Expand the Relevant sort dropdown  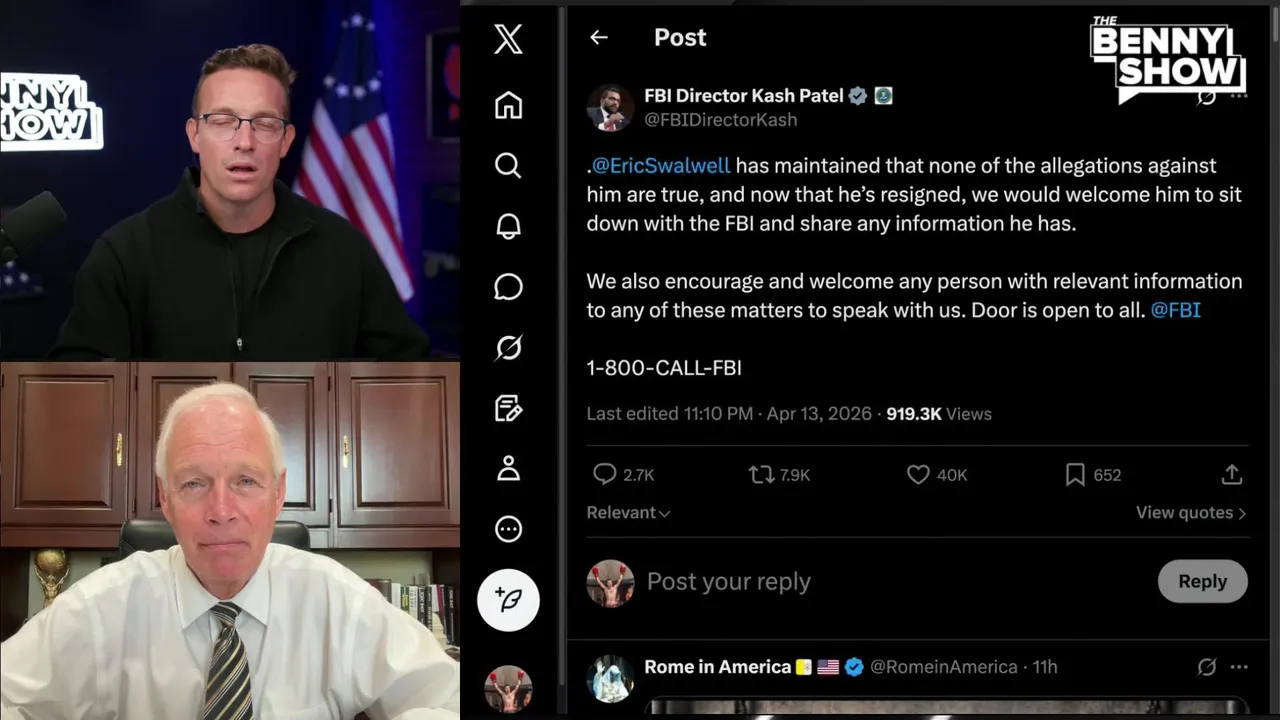click(x=628, y=513)
